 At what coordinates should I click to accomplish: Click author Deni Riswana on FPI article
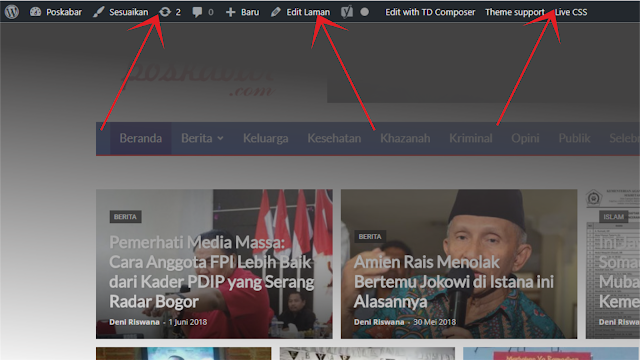point(134,322)
